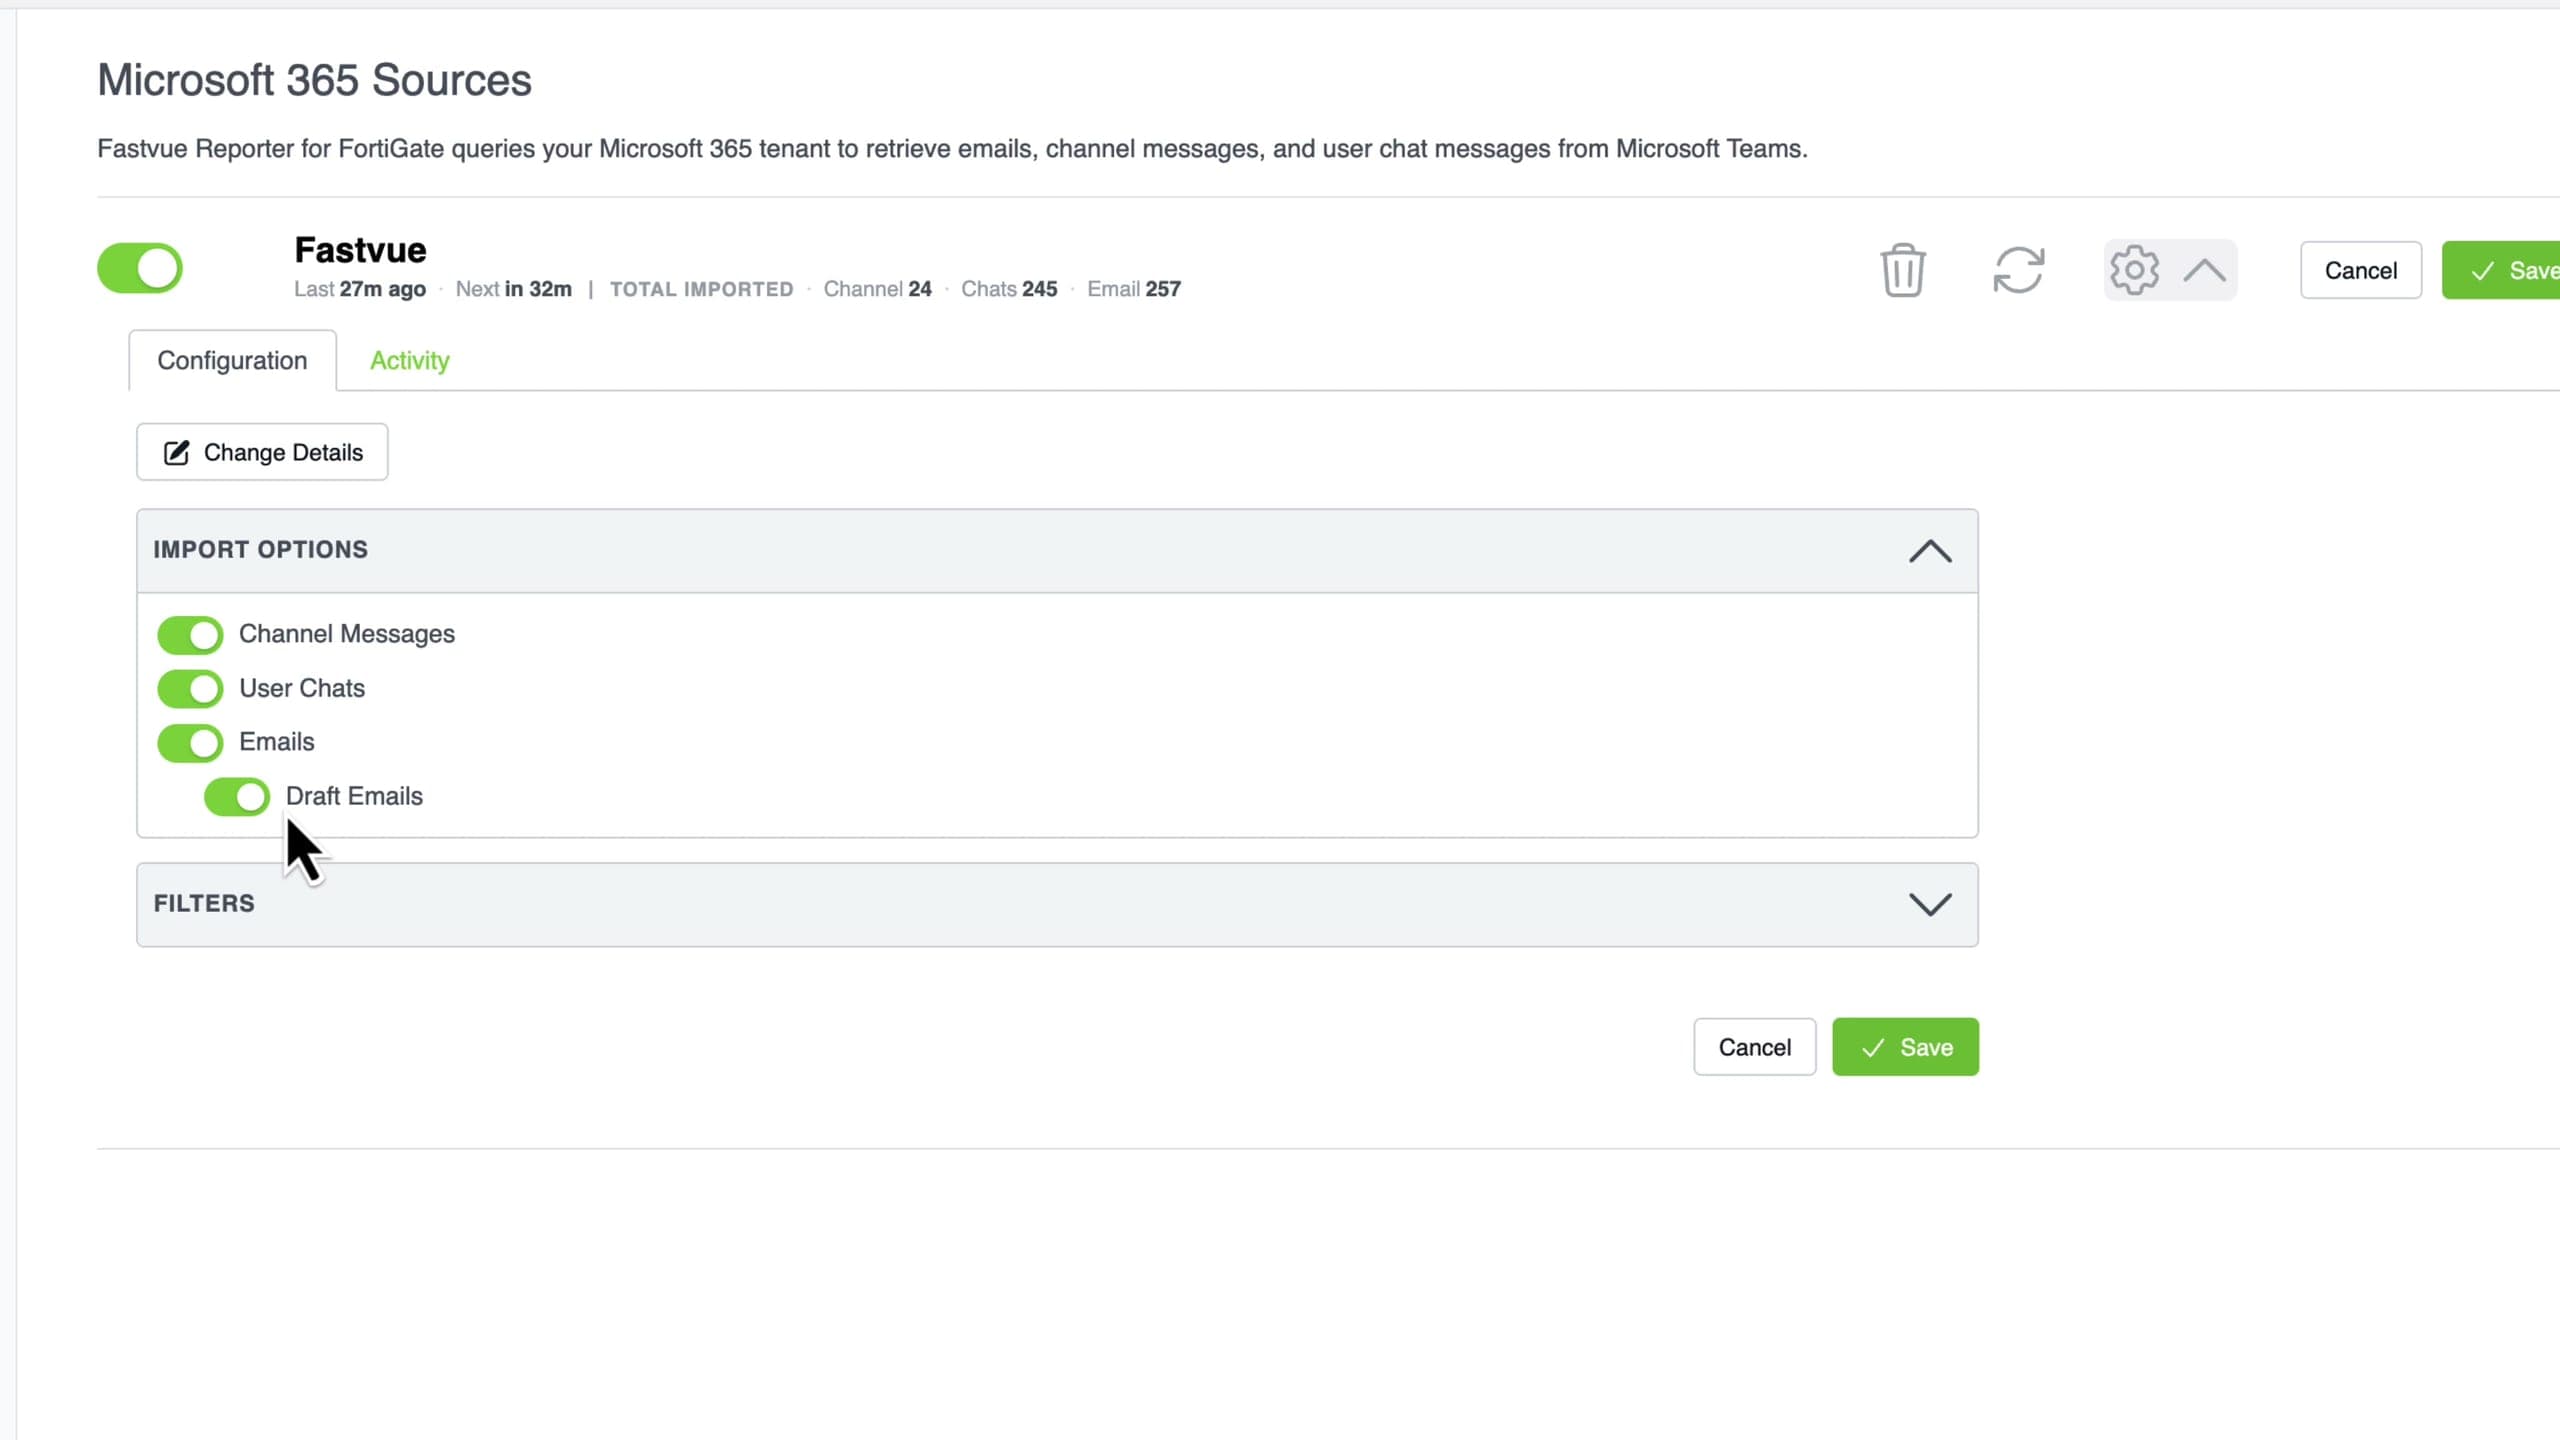Click the Emails label
The image size is (2560, 1440).
pos(276,742)
